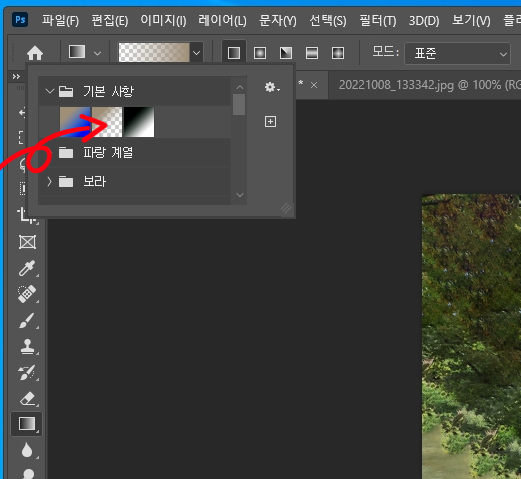Select the Eyedropper tool
Viewport: 521px width, 479px height.
click(x=27, y=268)
